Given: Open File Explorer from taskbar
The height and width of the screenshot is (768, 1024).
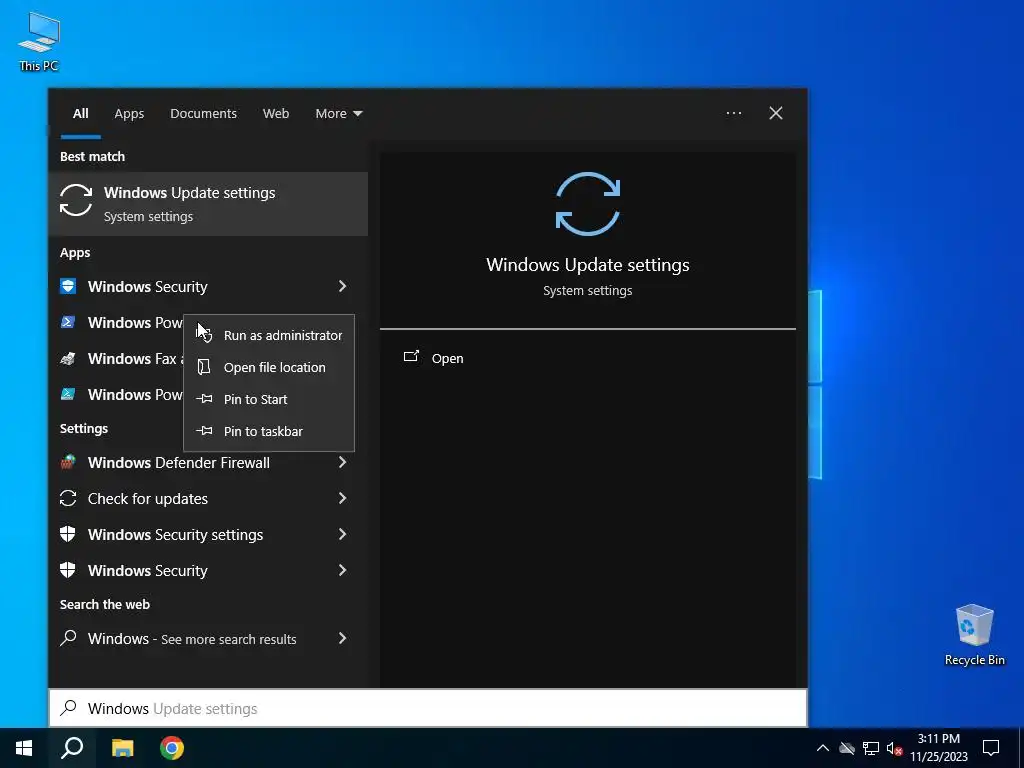Looking at the screenshot, I should [122, 748].
